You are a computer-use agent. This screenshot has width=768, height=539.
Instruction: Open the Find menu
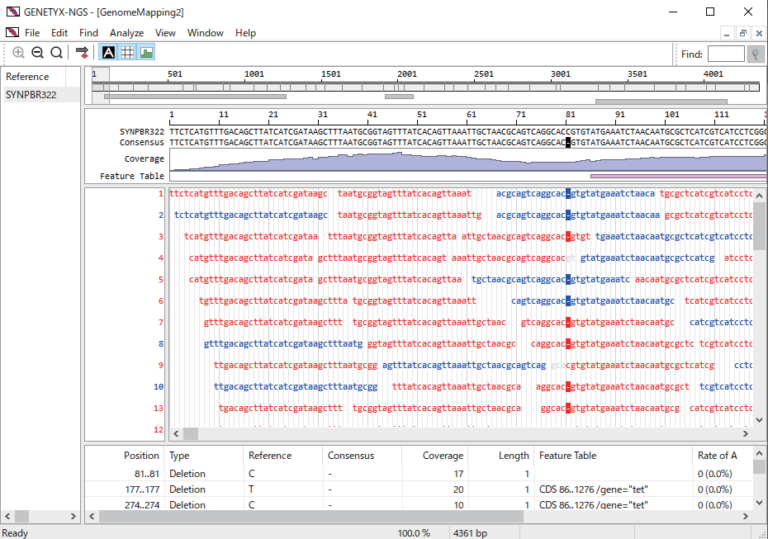88,33
